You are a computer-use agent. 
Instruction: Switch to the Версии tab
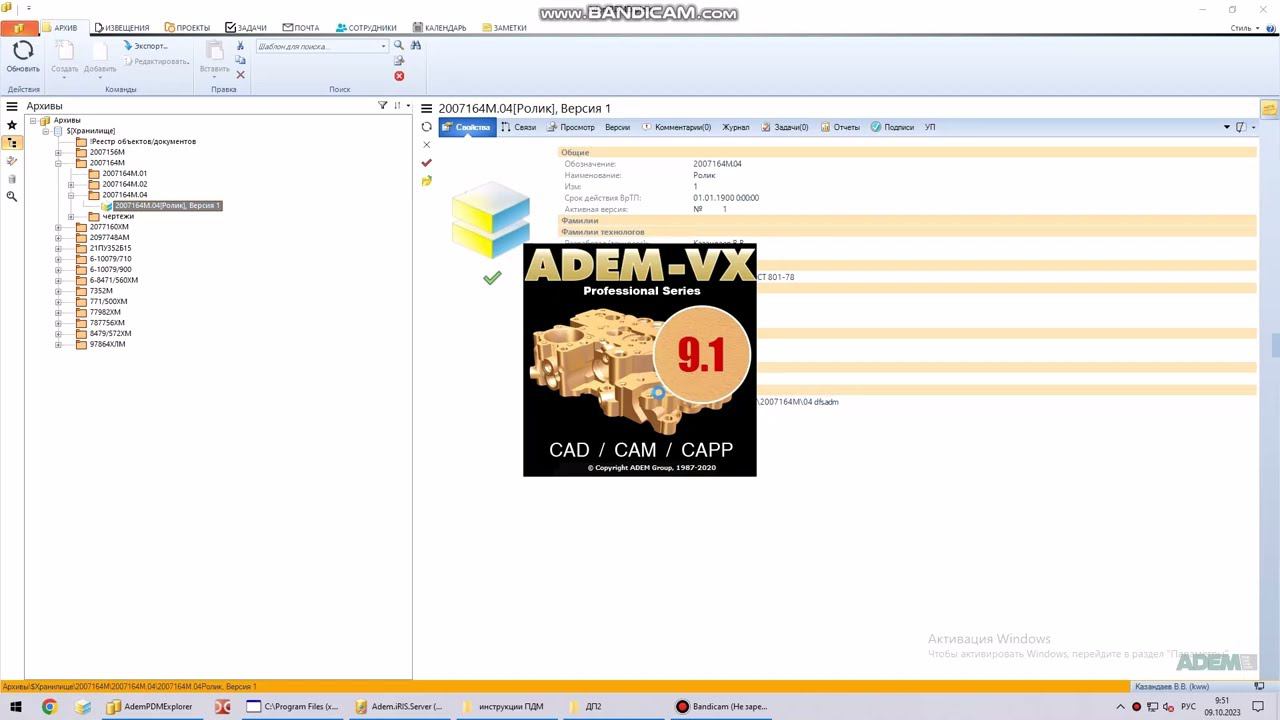[x=617, y=127]
